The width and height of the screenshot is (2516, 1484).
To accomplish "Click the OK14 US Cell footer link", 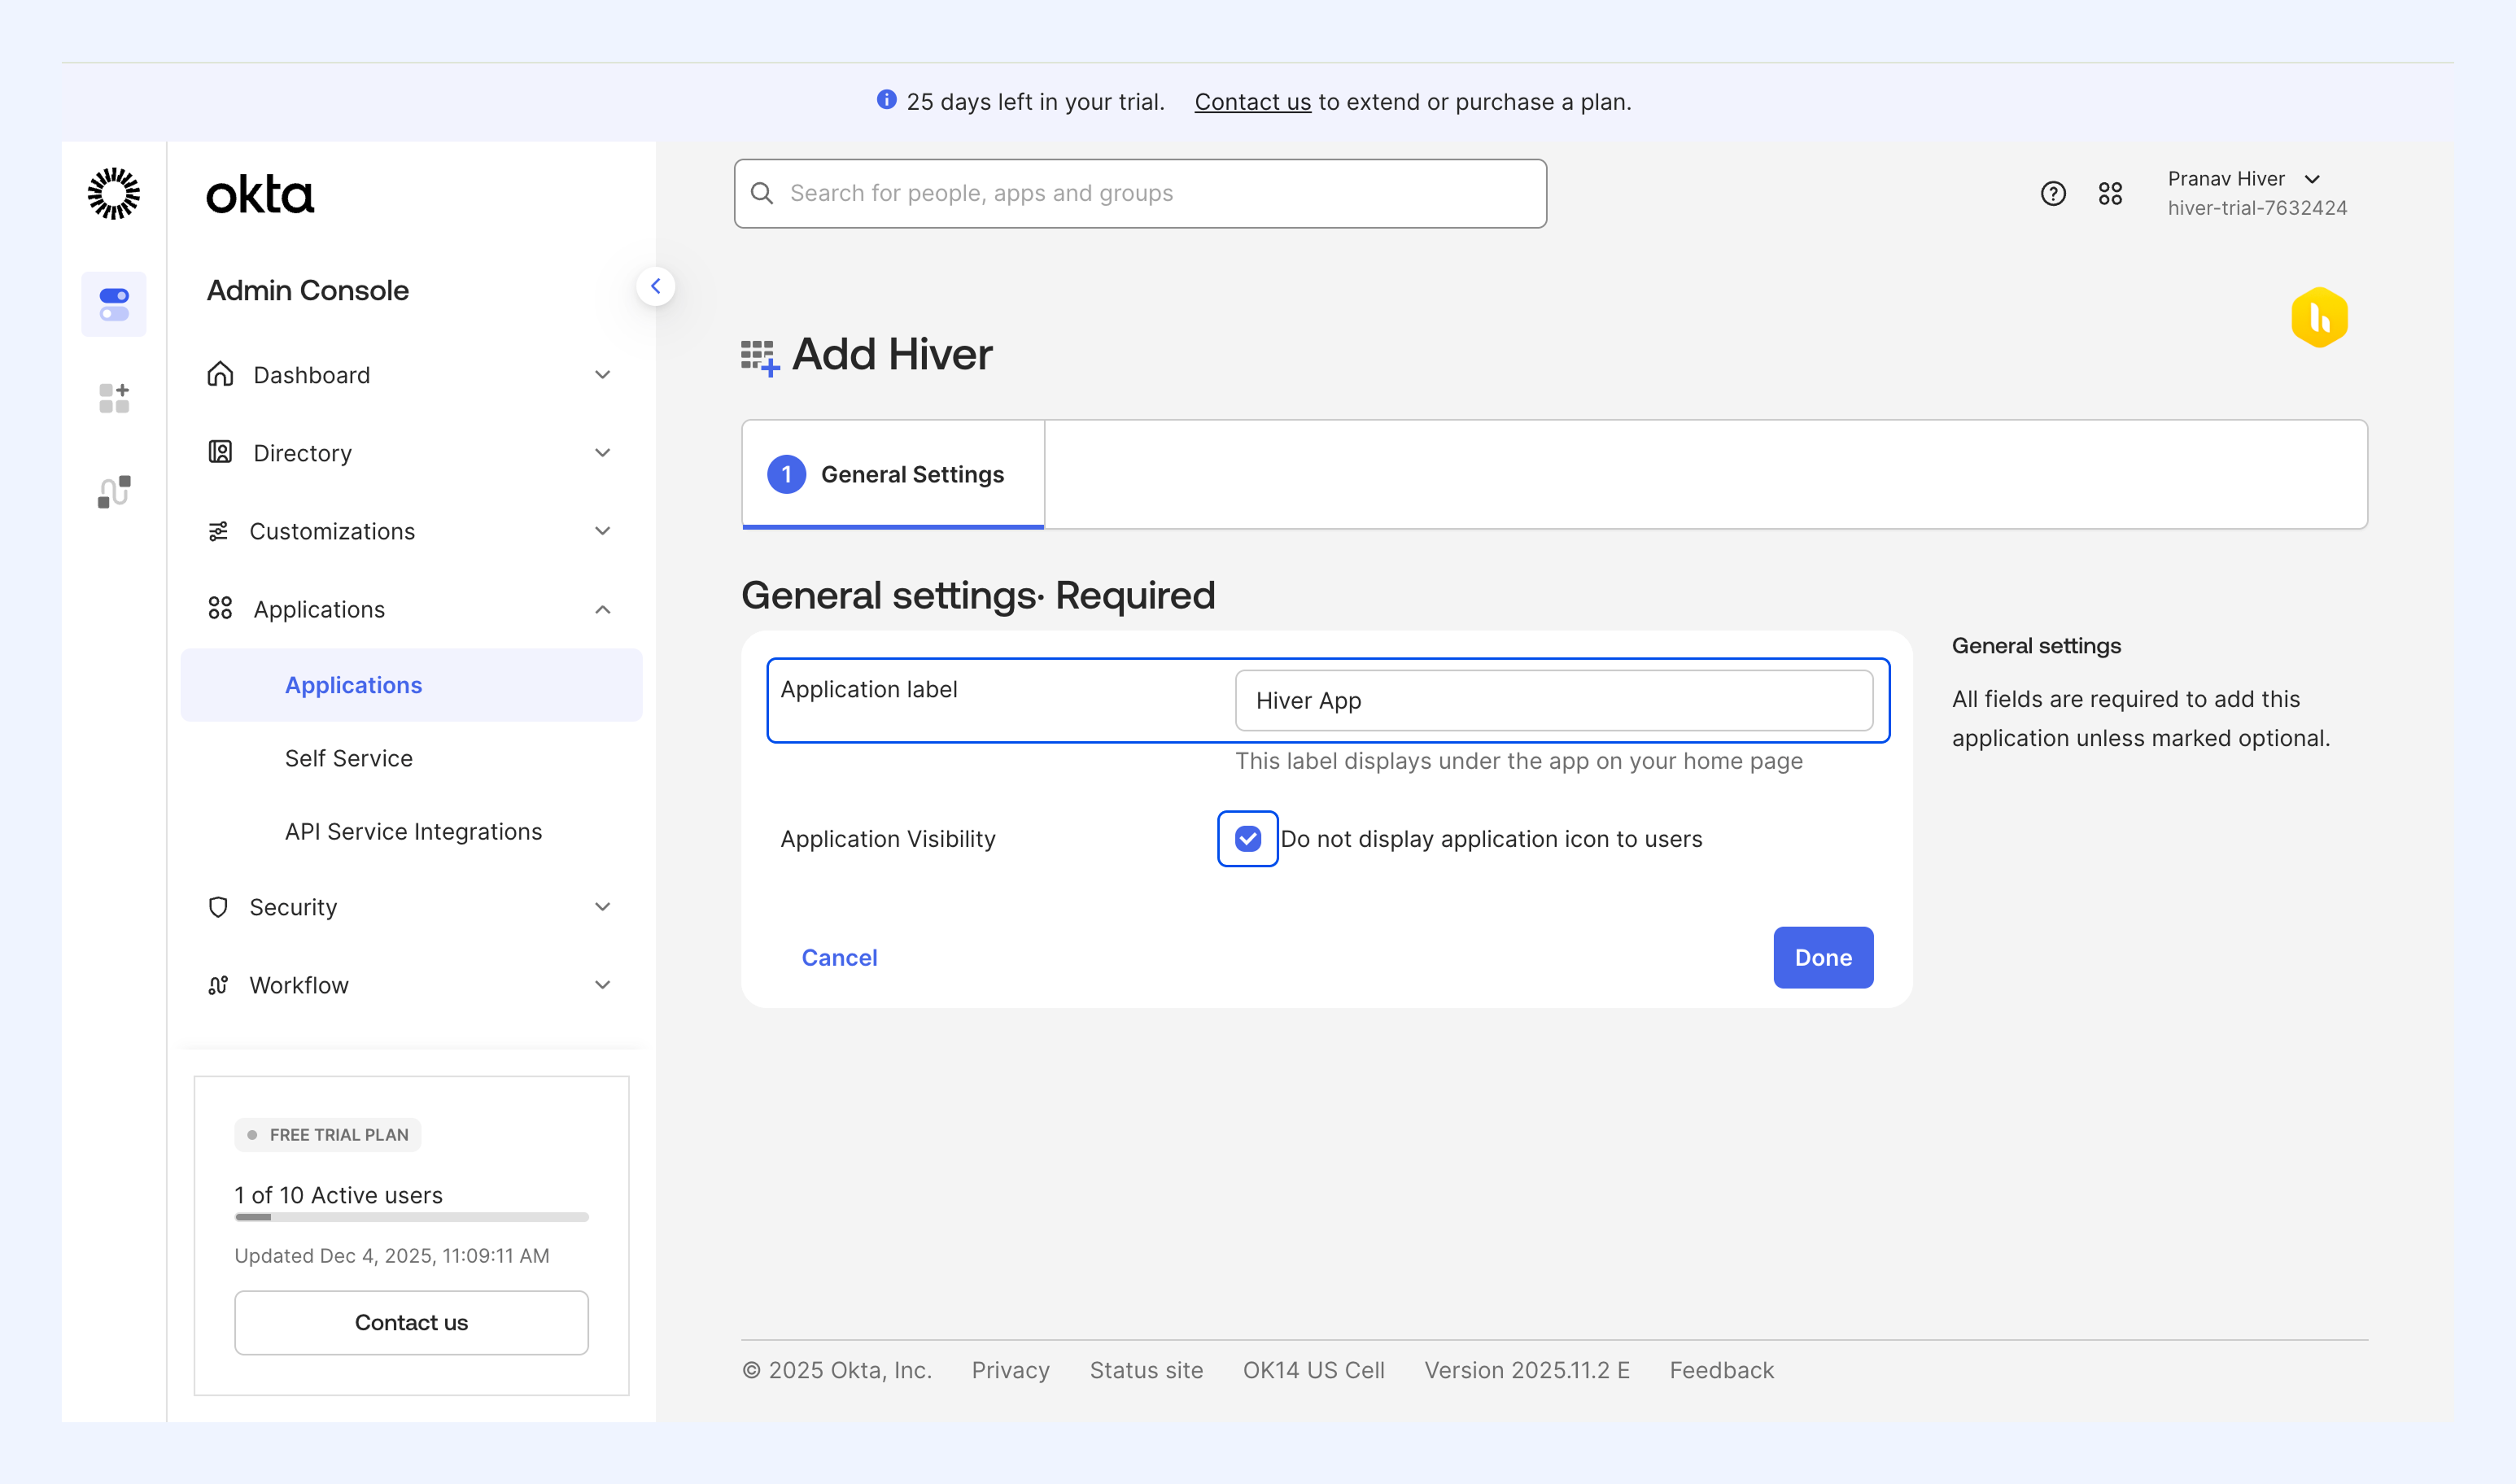I will tap(1313, 1370).
